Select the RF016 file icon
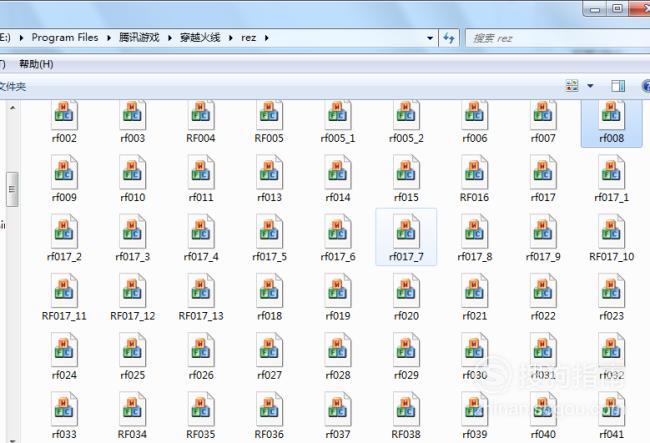Viewport: 650px width, 443px height. point(475,172)
